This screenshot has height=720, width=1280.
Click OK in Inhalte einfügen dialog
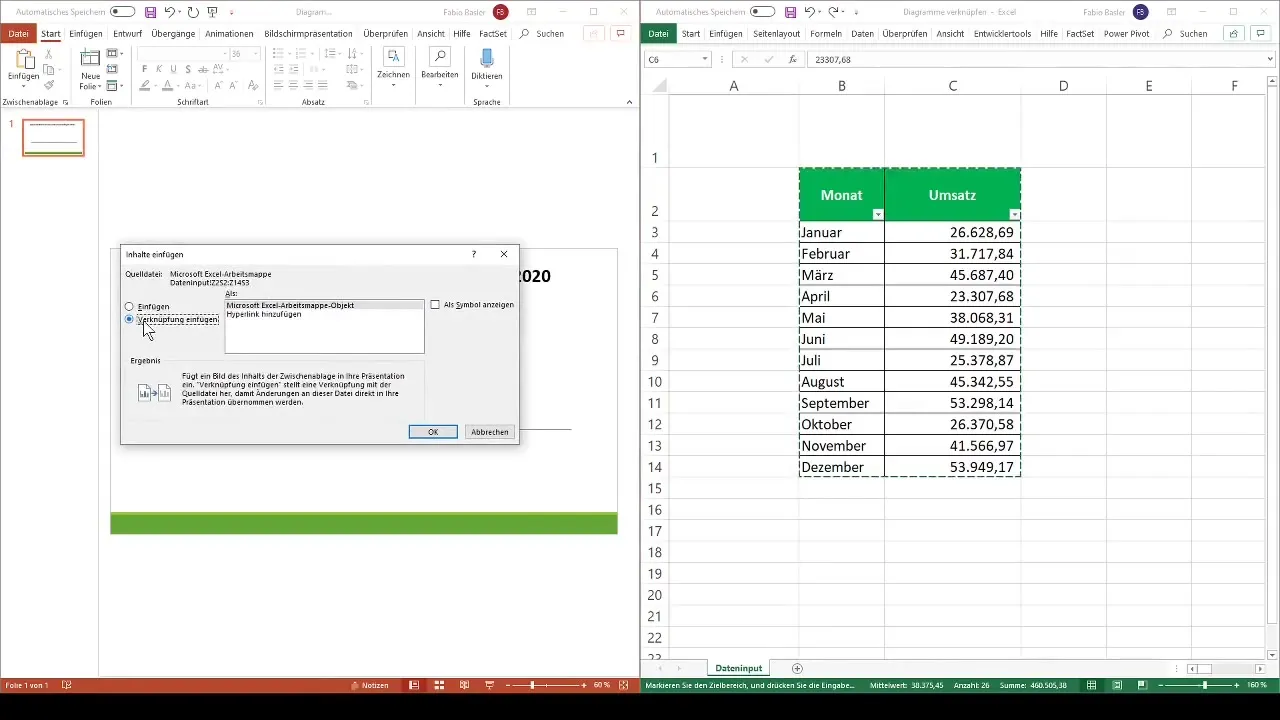tap(433, 432)
